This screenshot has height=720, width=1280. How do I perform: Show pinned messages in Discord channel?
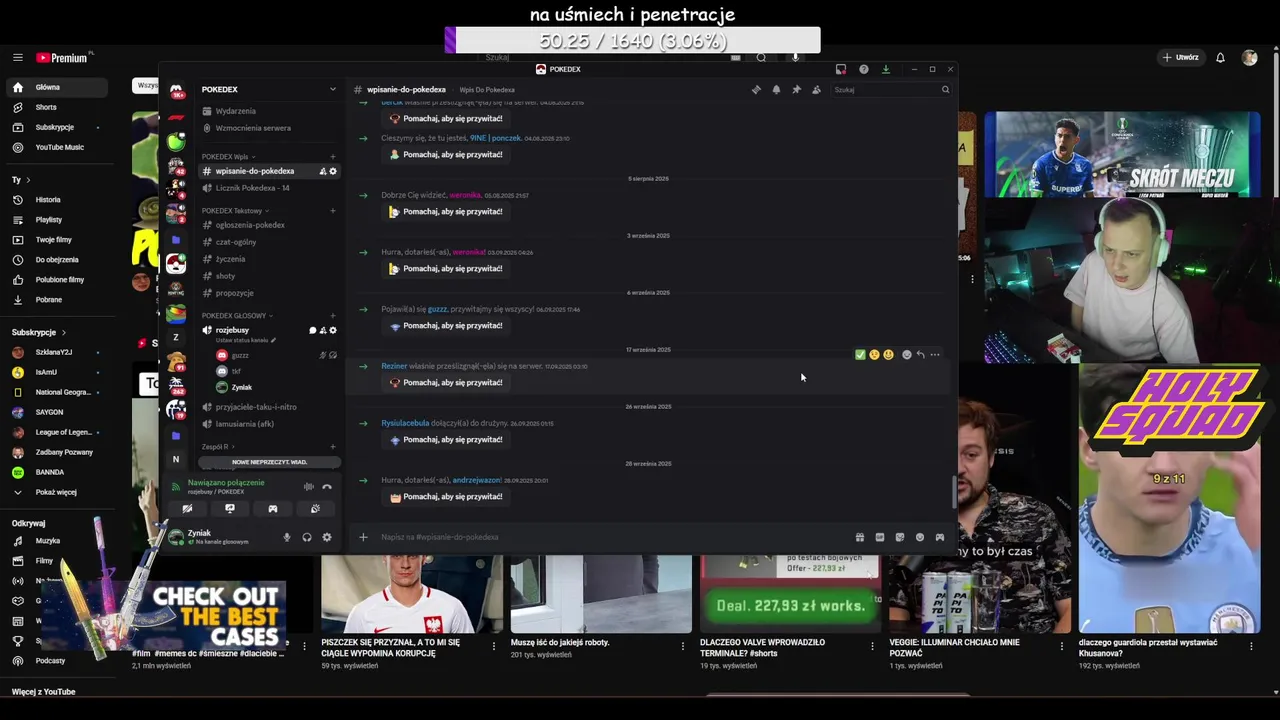(796, 90)
